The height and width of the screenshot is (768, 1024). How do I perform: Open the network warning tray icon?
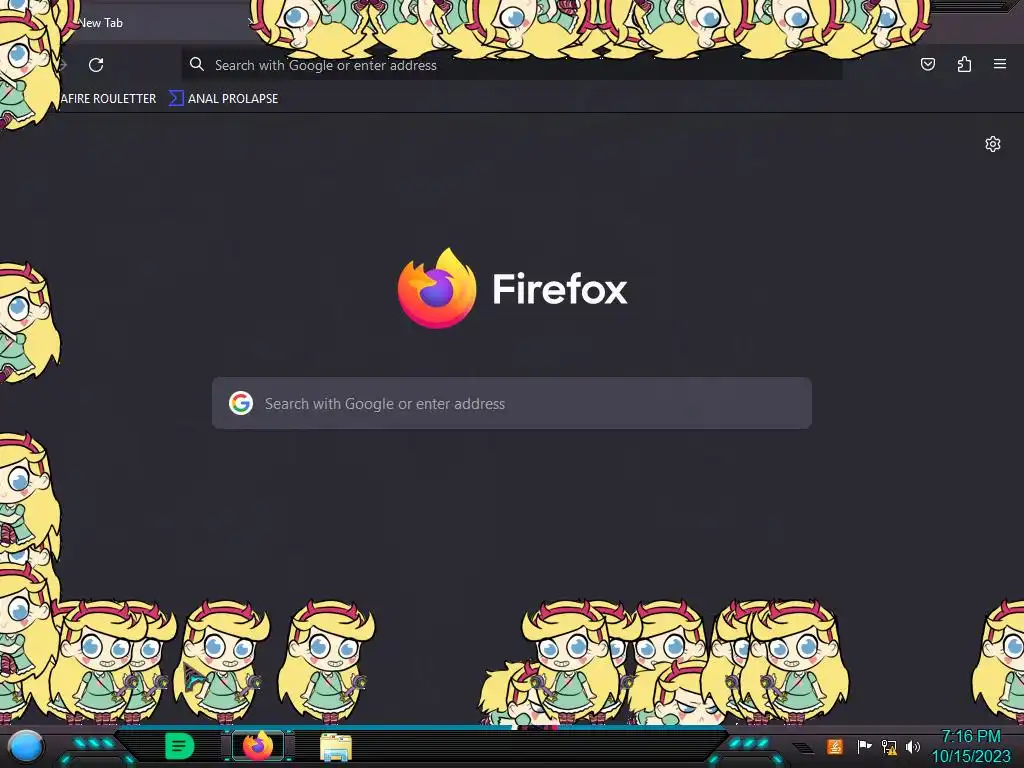(889, 746)
